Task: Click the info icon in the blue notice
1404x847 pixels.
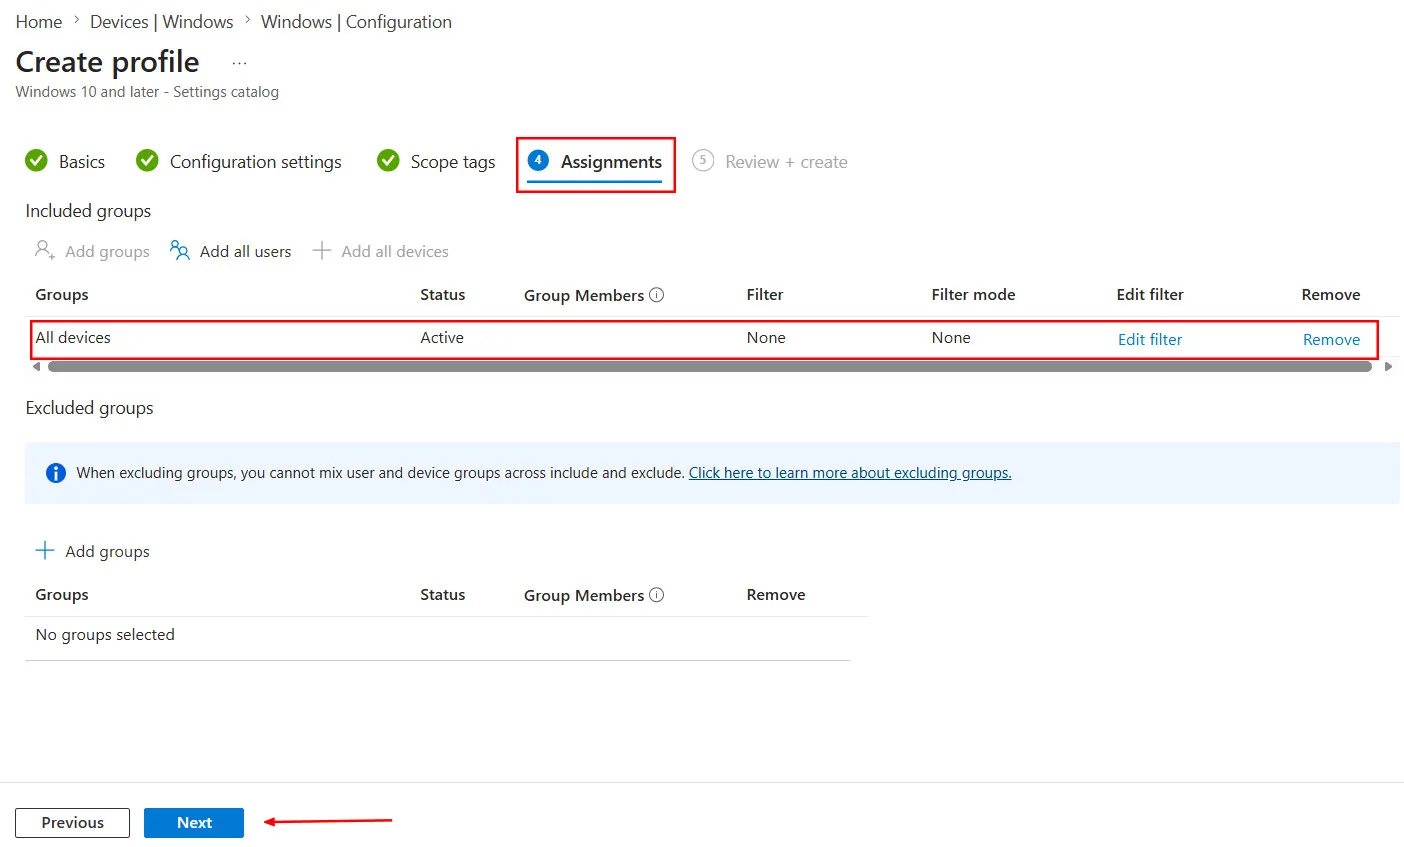Action: click(x=56, y=473)
